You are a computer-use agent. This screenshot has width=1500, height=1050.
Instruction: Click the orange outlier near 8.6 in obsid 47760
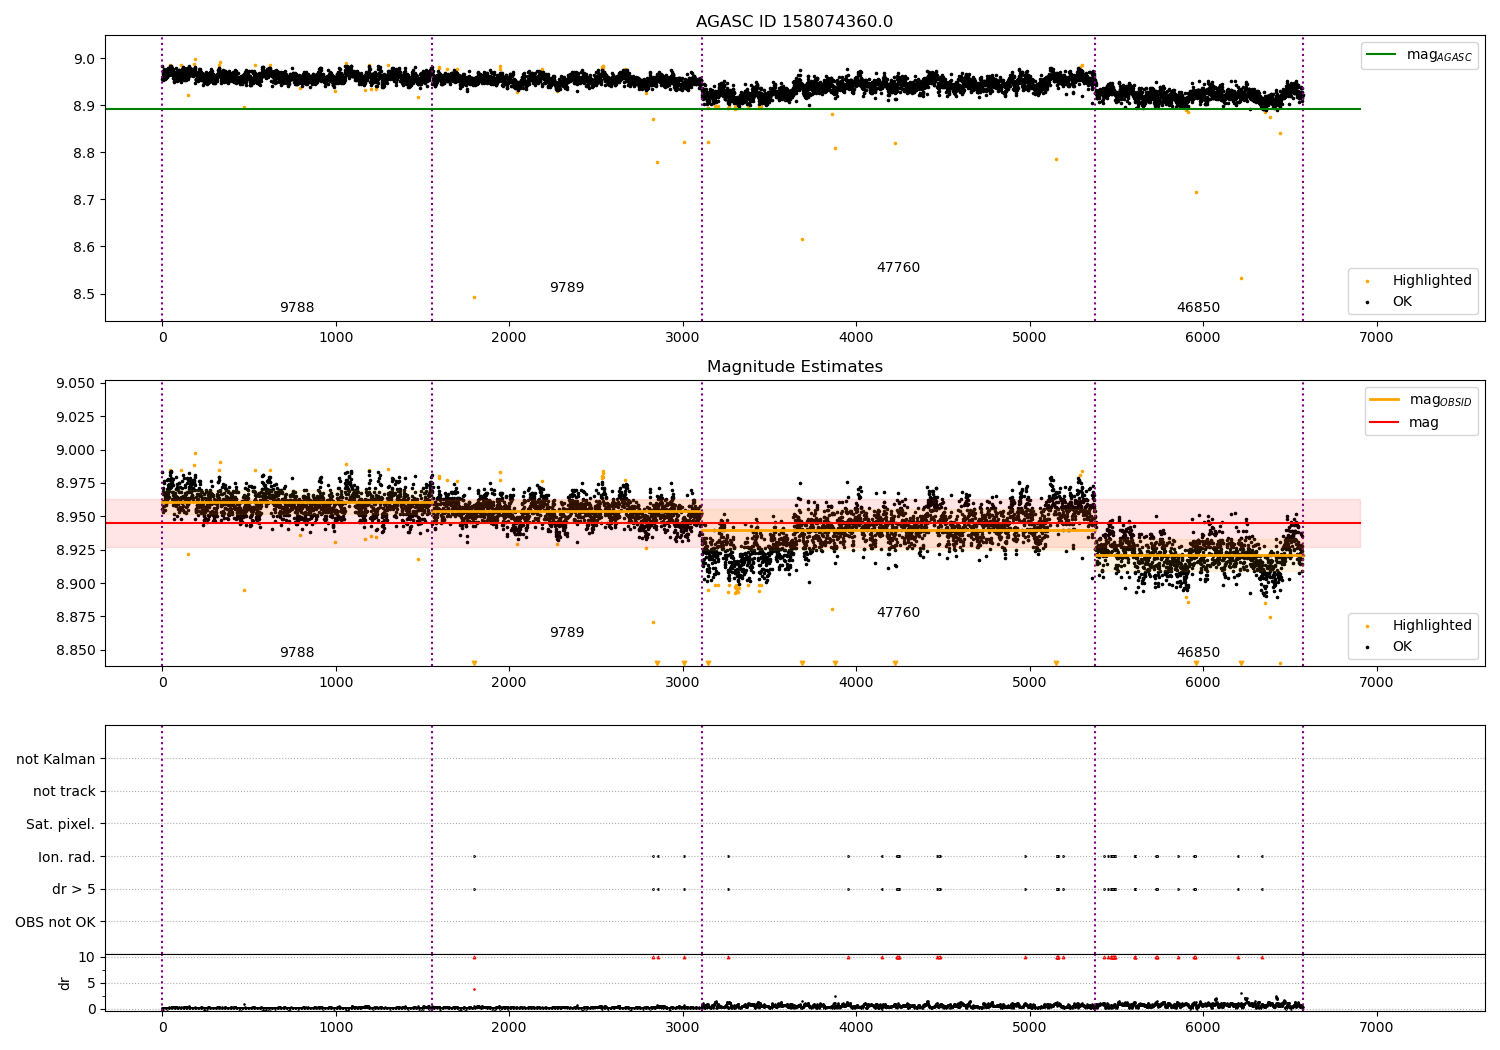[x=802, y=240]
